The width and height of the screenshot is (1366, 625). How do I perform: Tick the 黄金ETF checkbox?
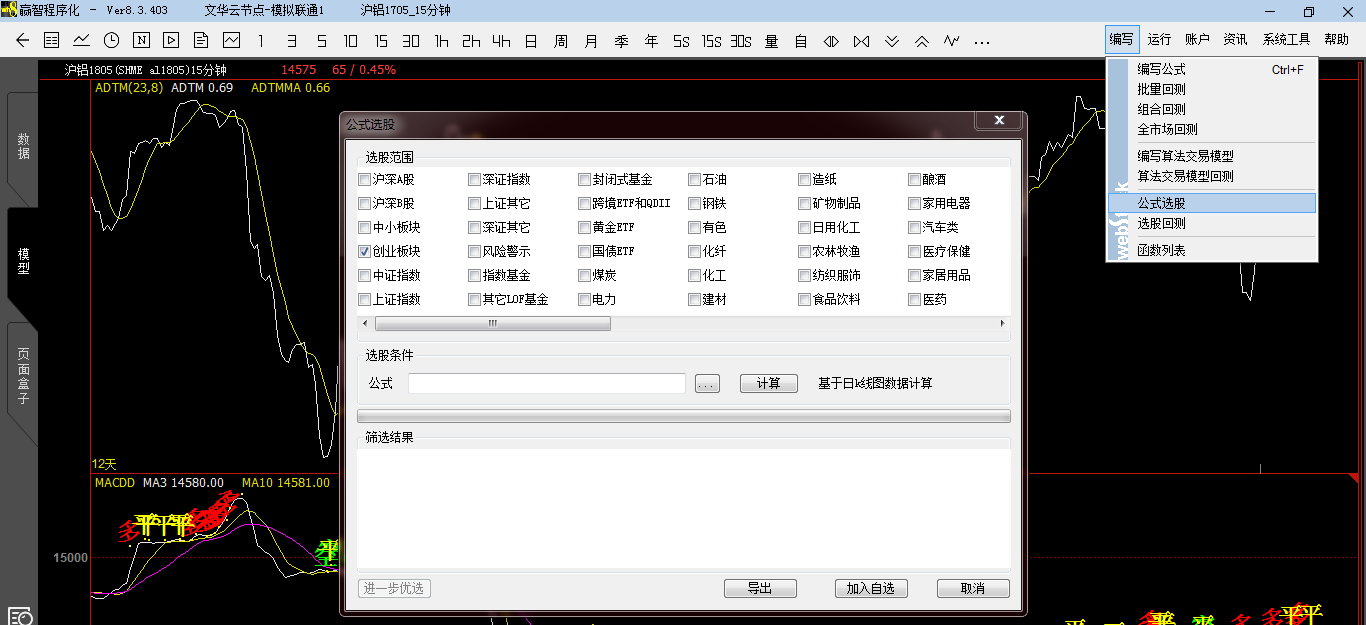[585, 228]
